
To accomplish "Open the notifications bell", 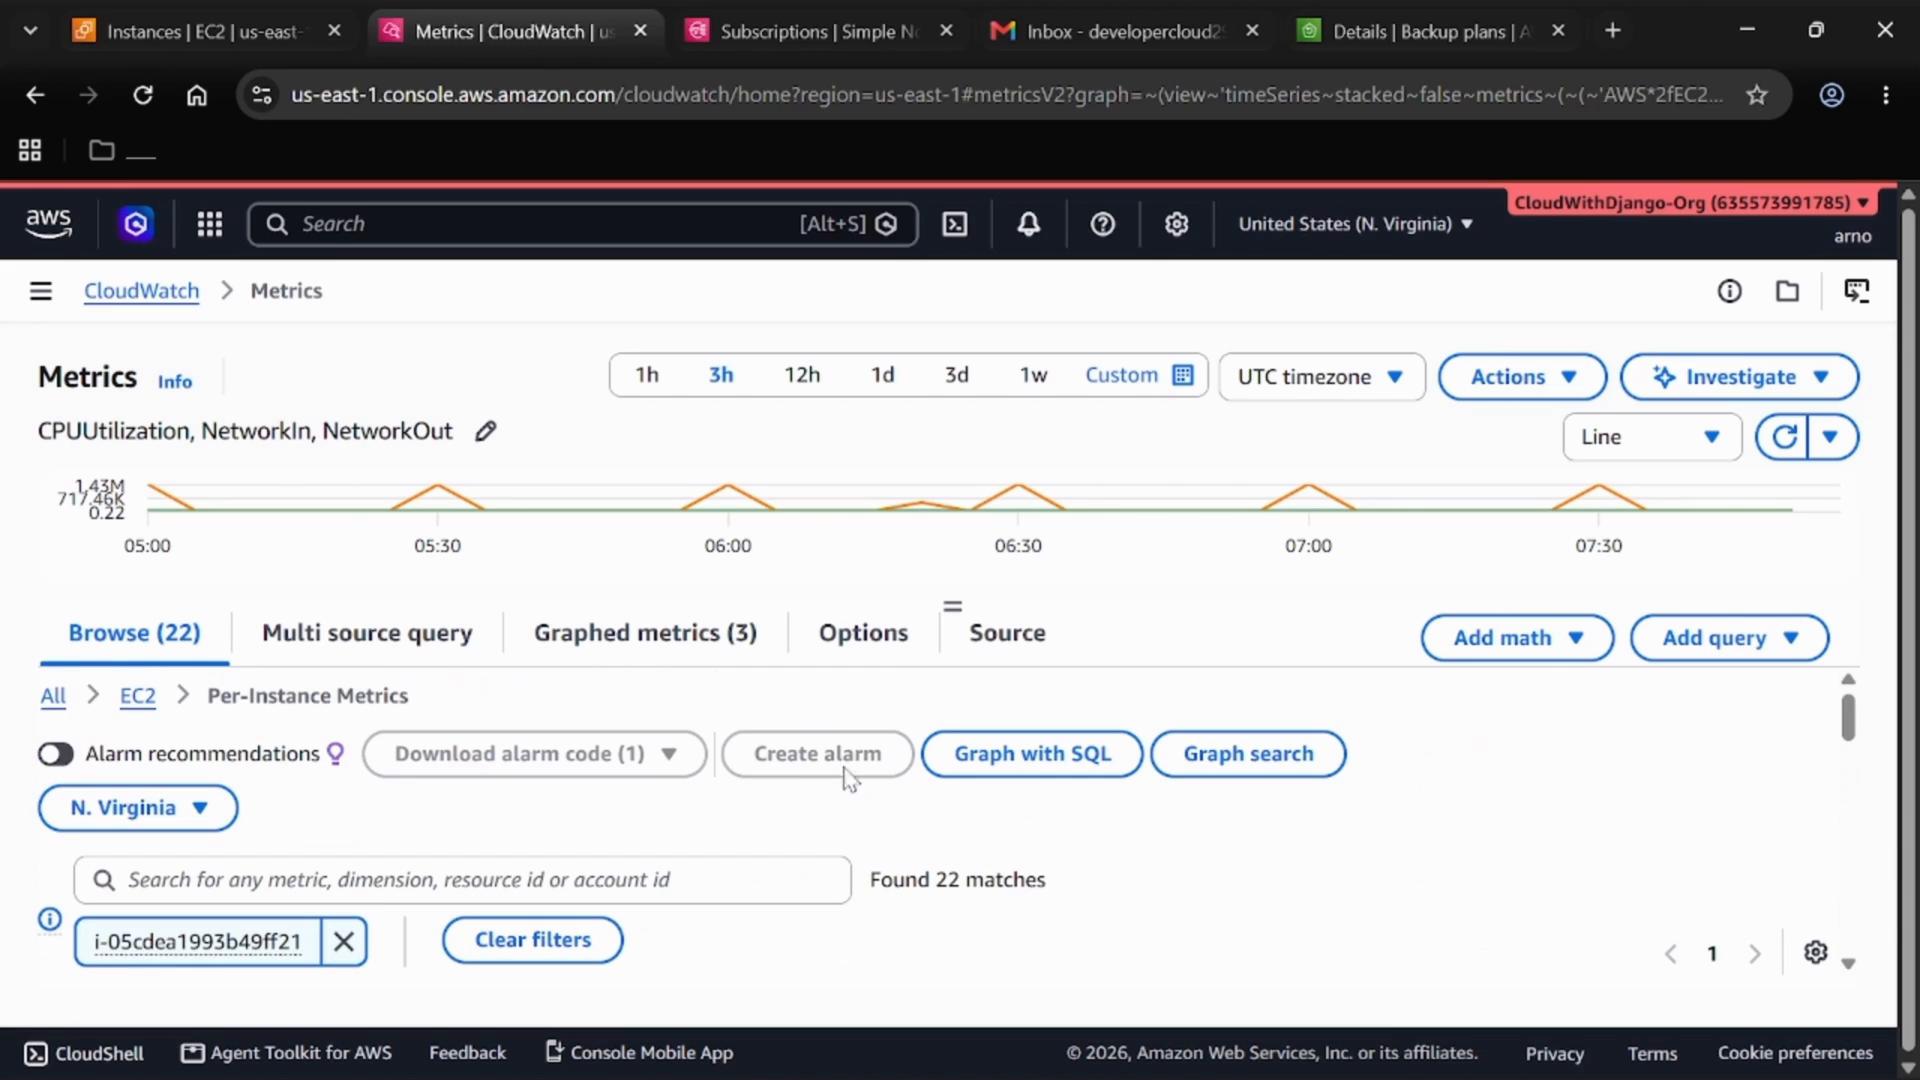I will click(x=1028, y=224).
